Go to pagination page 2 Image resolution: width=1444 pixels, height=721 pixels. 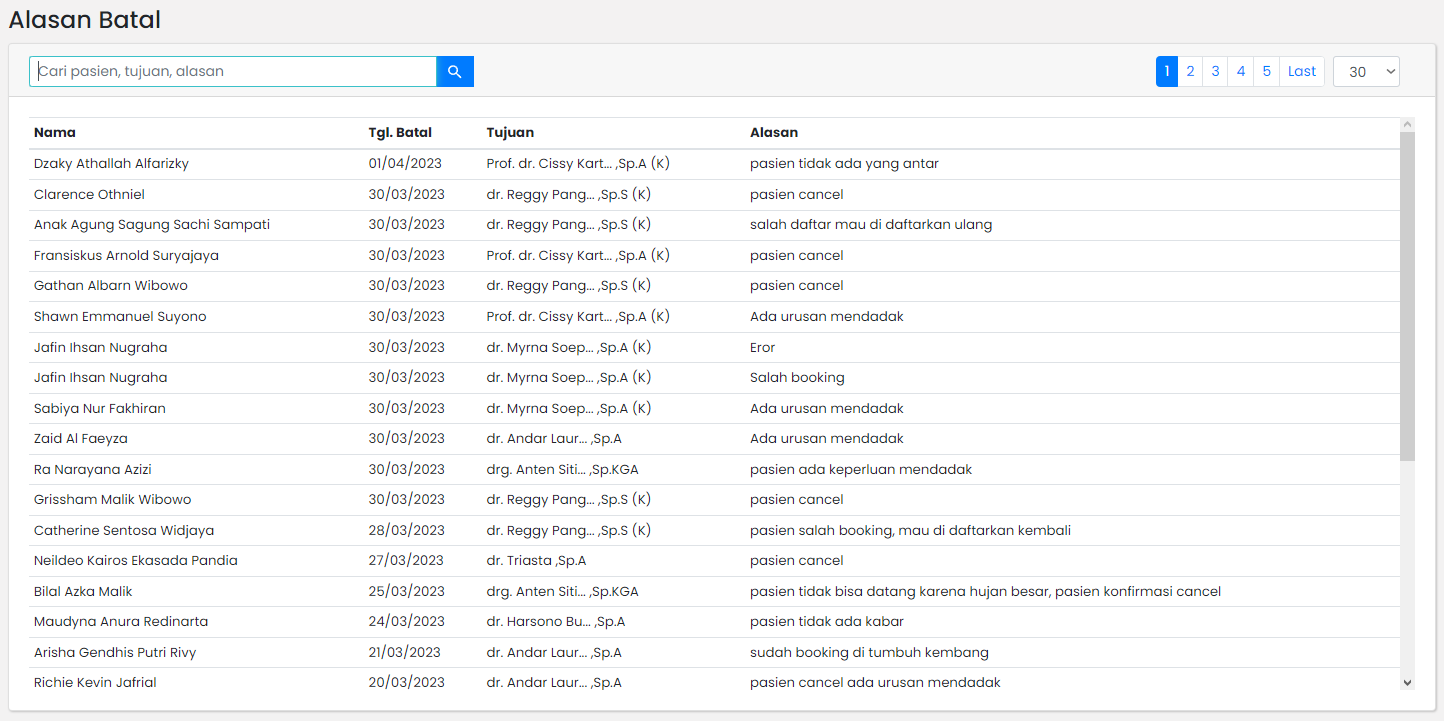click(x=1190, y=71)
